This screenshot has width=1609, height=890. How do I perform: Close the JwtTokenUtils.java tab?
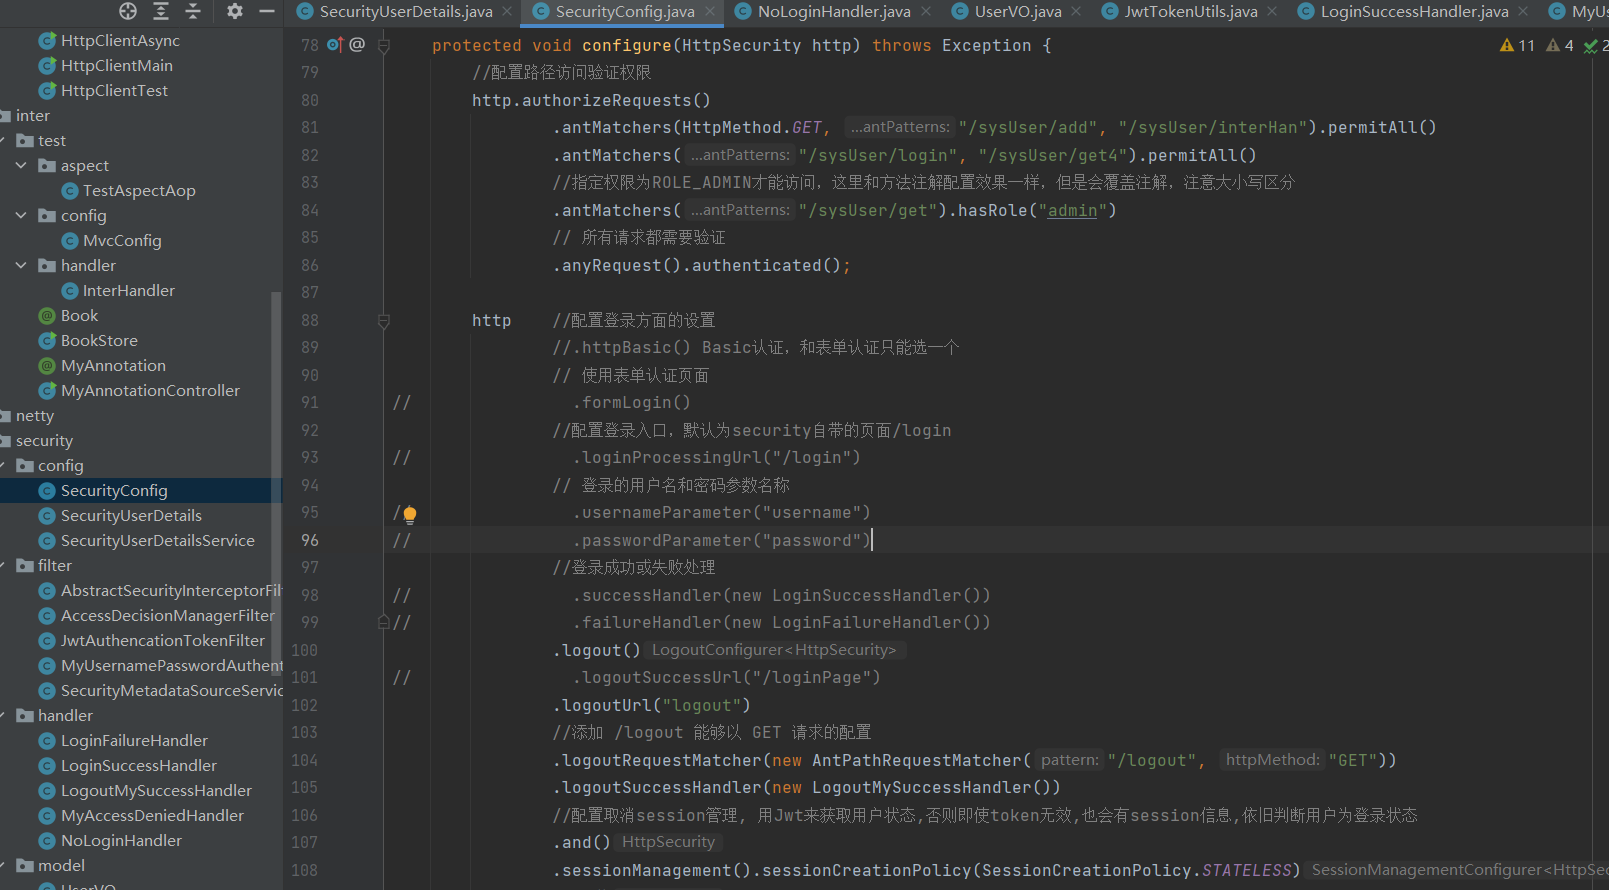(1272, 12)
